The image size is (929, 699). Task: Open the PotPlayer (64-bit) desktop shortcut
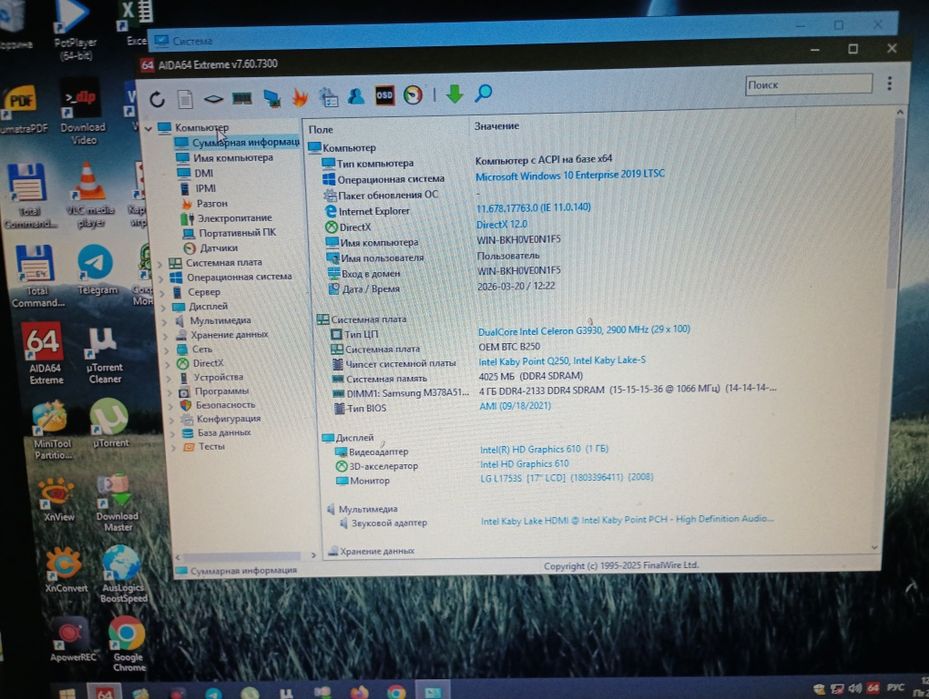click(75, 30)
